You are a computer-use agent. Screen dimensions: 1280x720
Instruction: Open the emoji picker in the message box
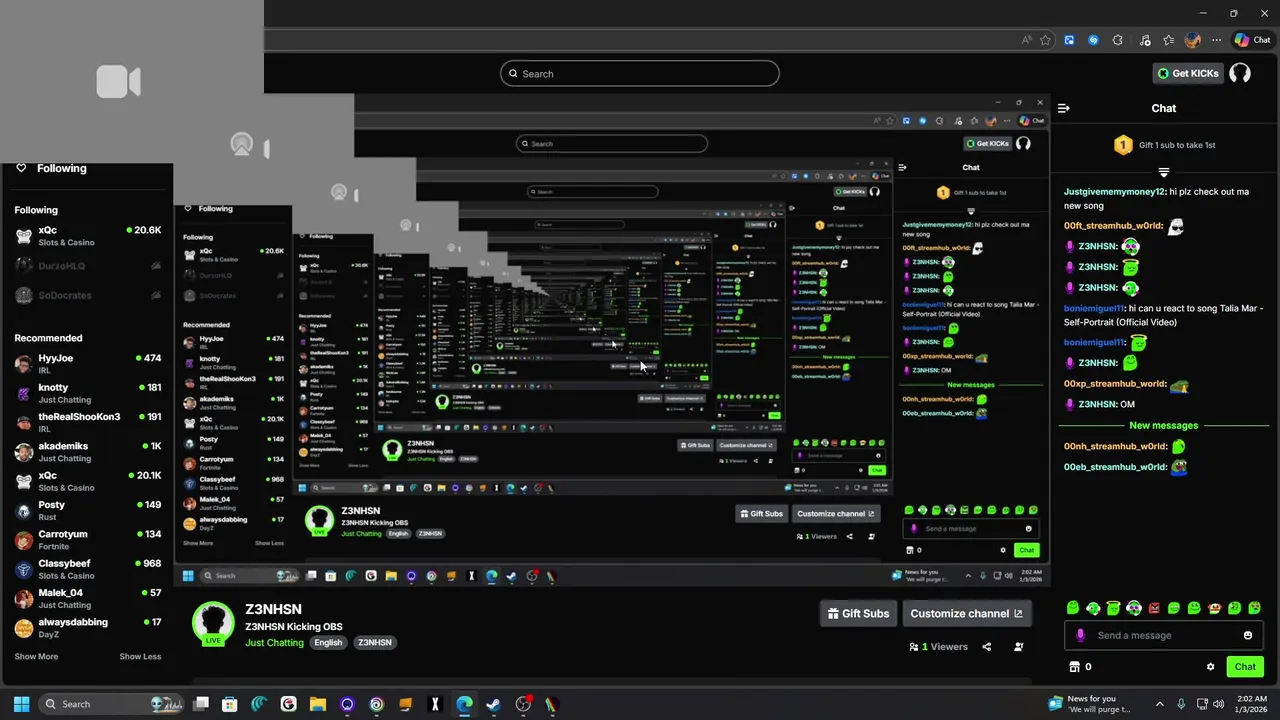tap(1247, 635)
